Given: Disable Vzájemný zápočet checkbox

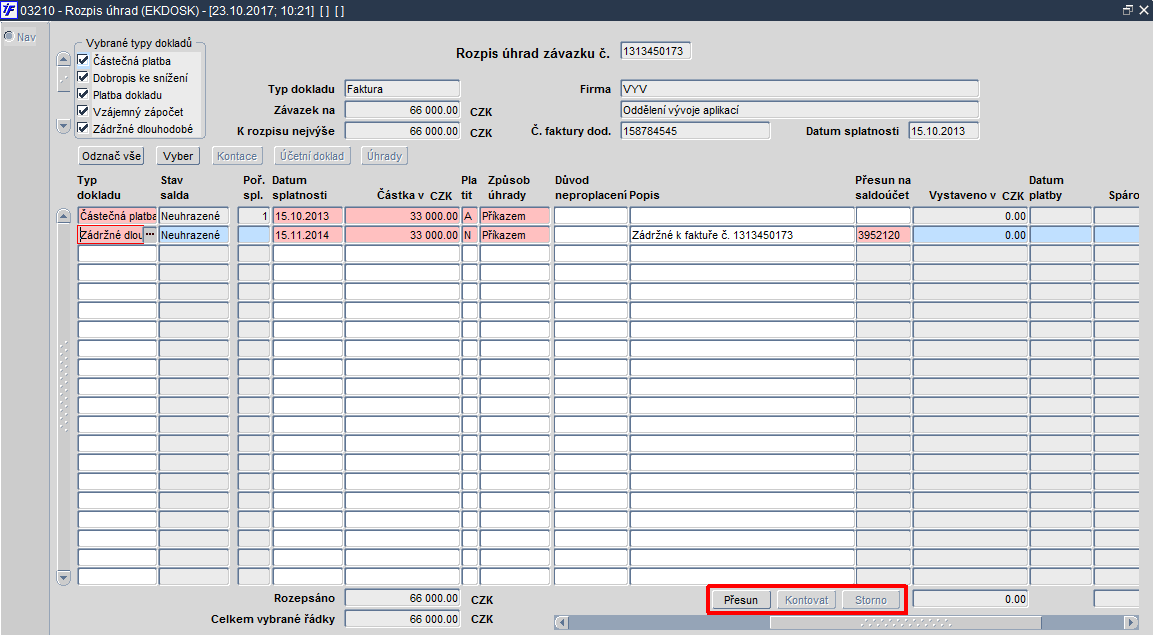Looking at the screenshot, I should coord(83,111).
